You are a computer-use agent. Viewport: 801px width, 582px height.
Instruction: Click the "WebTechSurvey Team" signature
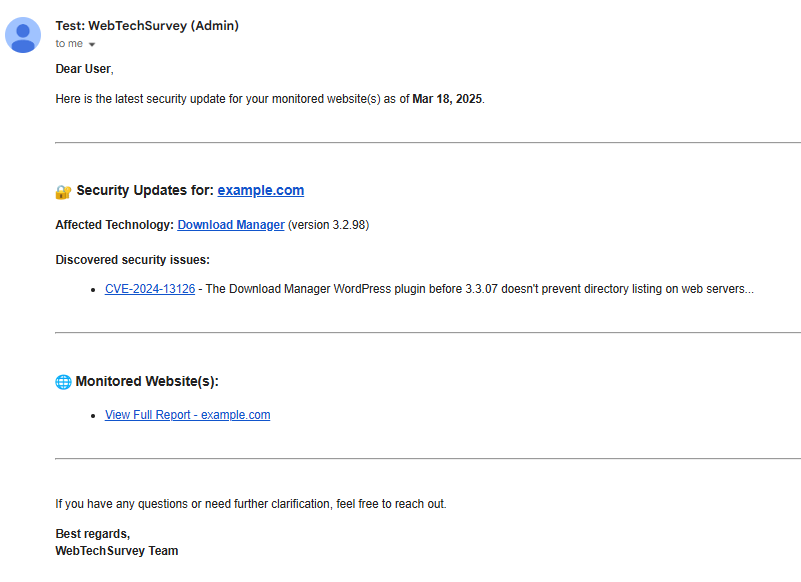[x=116, y=550]
